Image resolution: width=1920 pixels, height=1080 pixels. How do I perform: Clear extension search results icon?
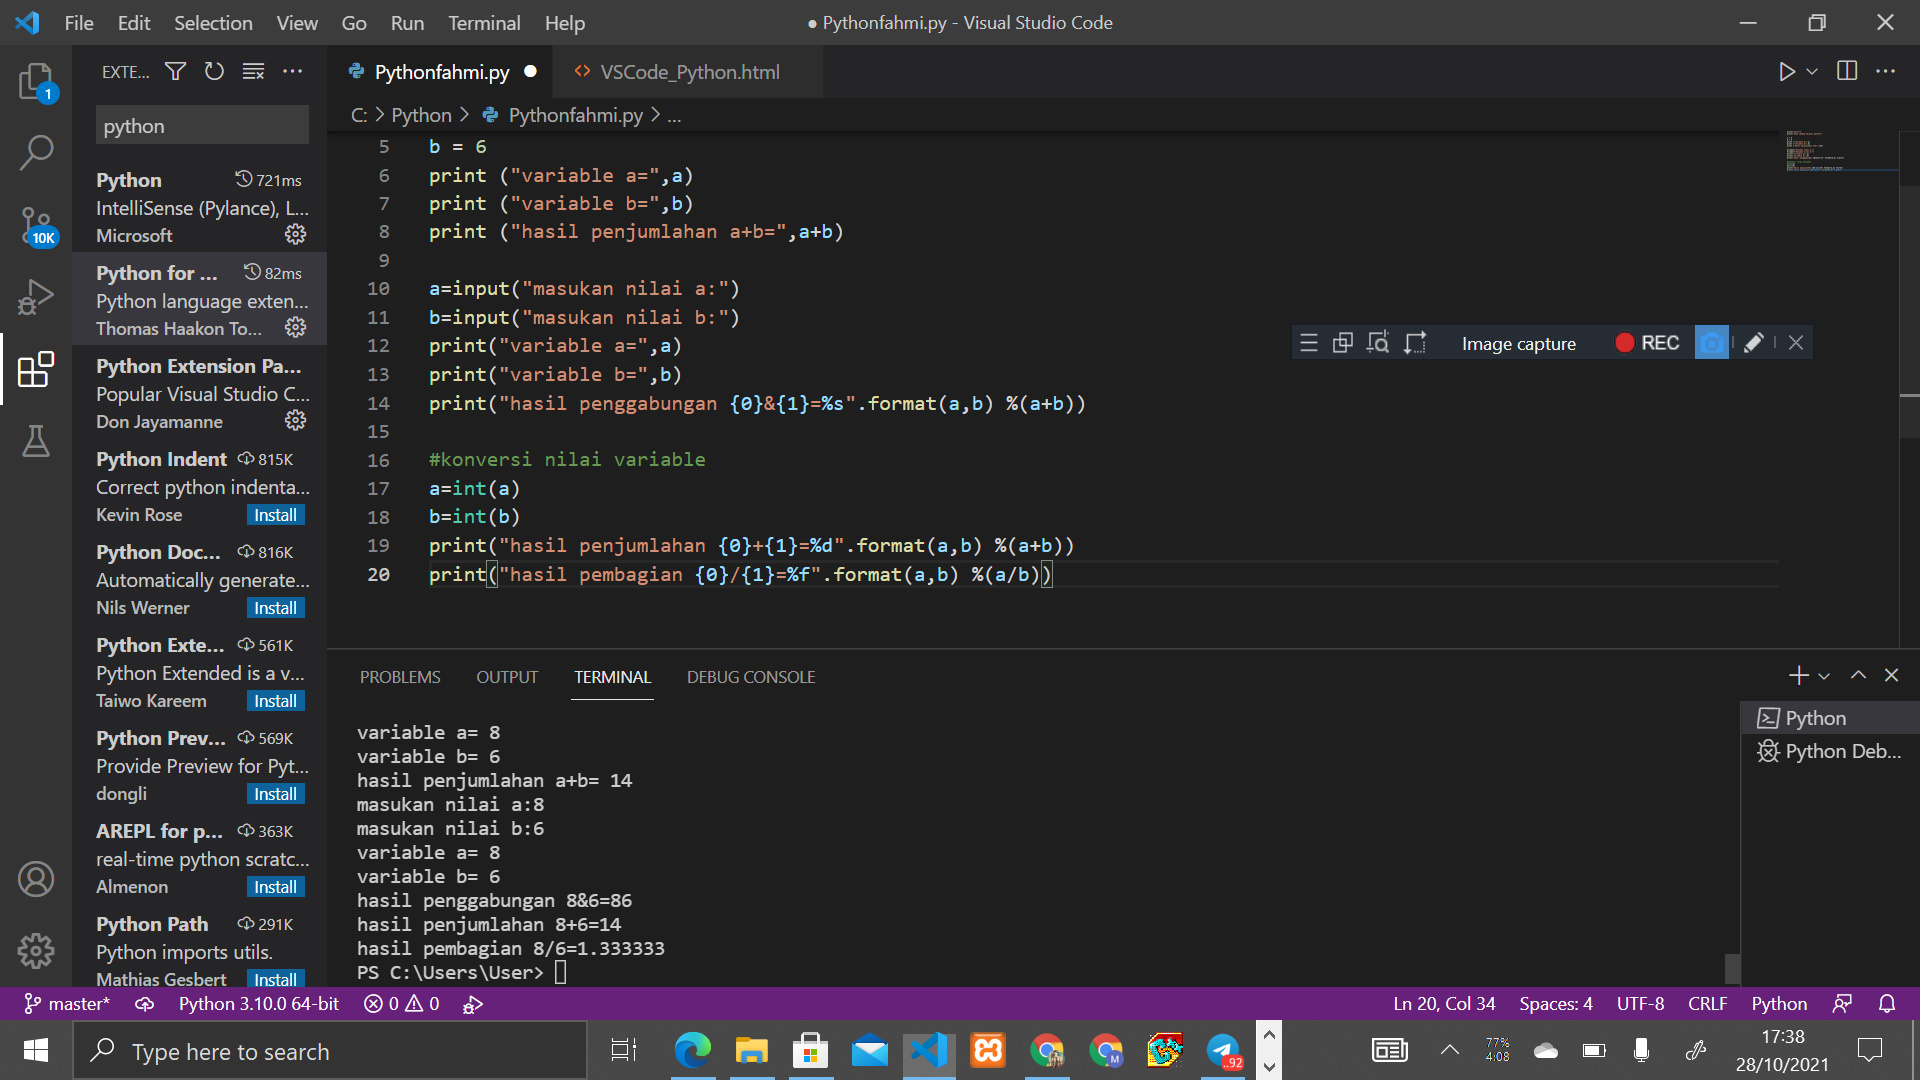[x=253, y=71]
